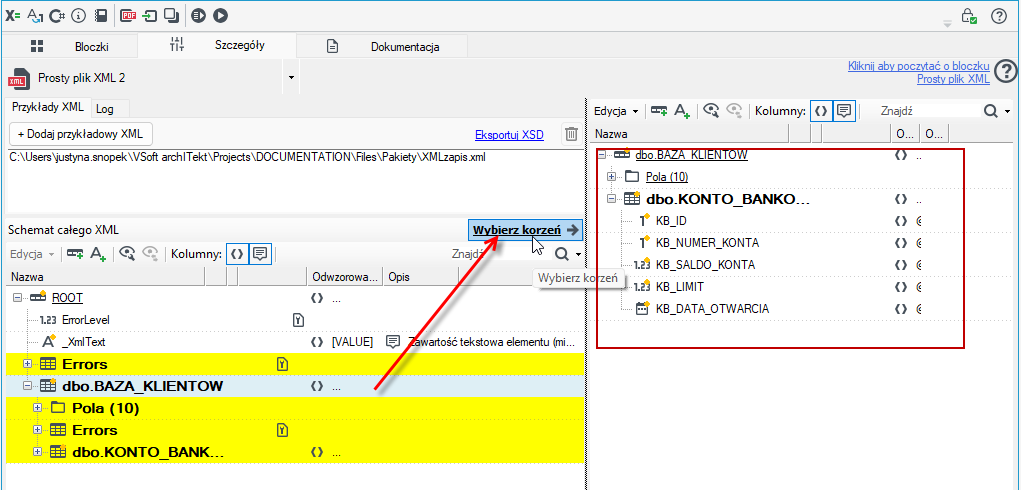Click the trash delete icon next to Eksportuj XSD
The height and width of the screenshot is (490, 1021).
571,134
